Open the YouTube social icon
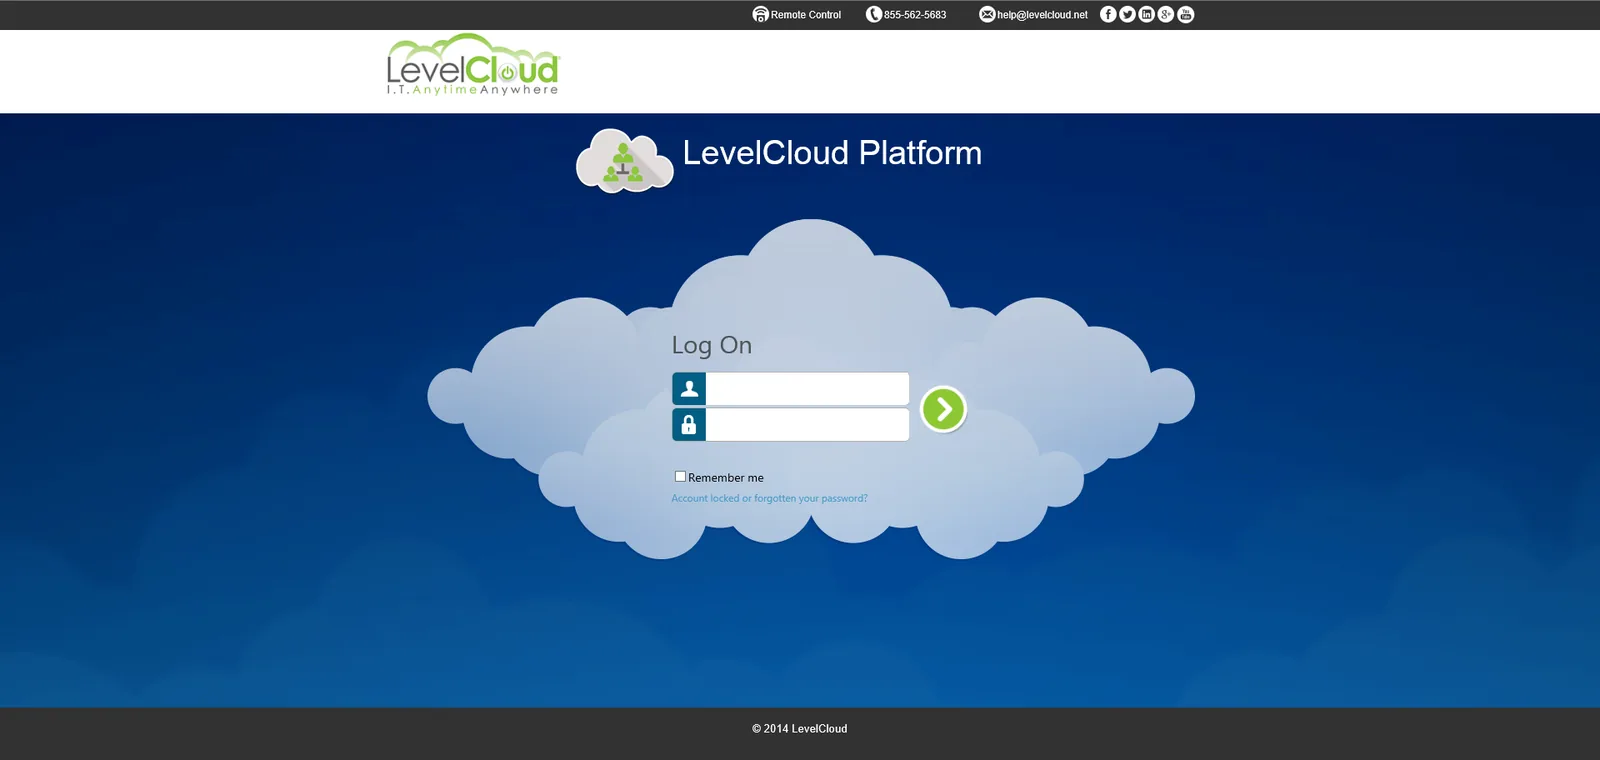Image resolution: width=1600 pixels, height=760 pixels. (1186, 14)
